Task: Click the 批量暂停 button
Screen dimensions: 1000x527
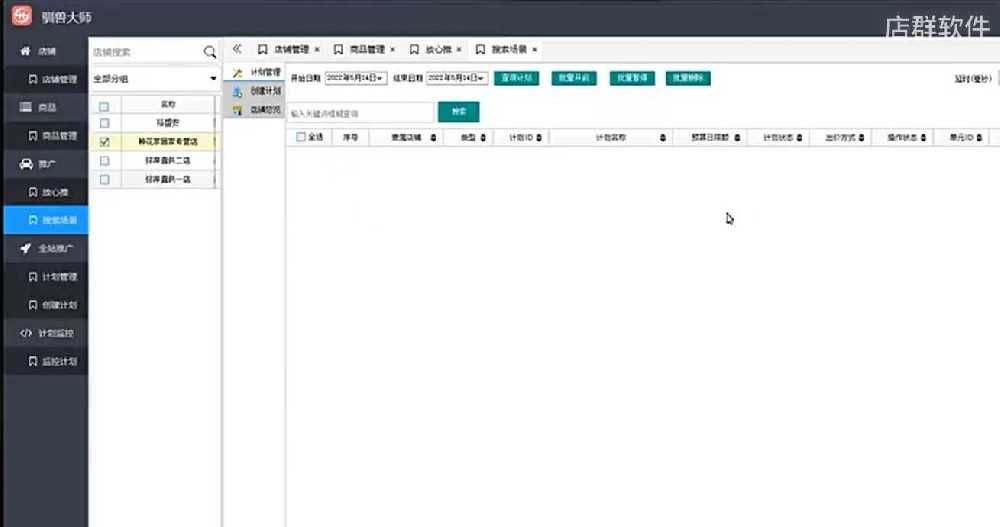Action: (631, 78)
